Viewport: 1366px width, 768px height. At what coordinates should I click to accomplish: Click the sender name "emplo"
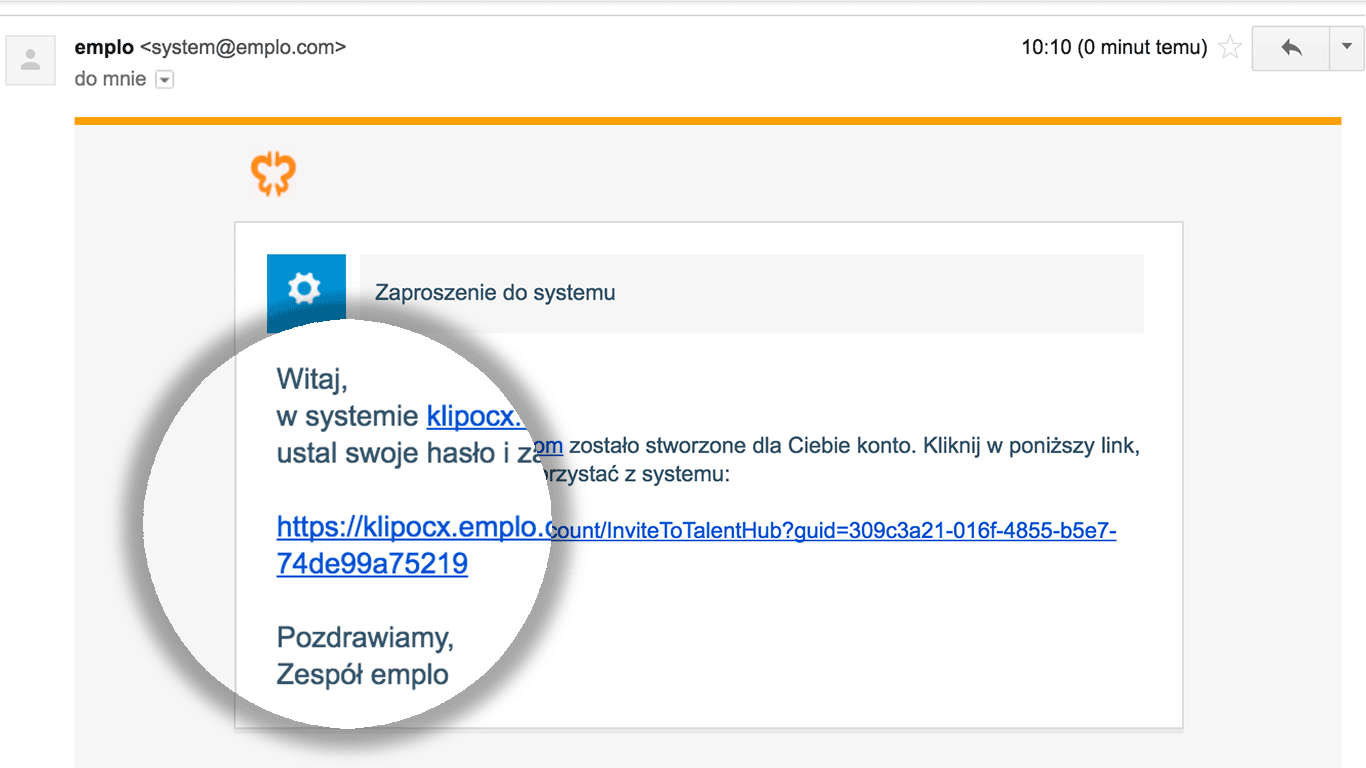click(104, 47)
